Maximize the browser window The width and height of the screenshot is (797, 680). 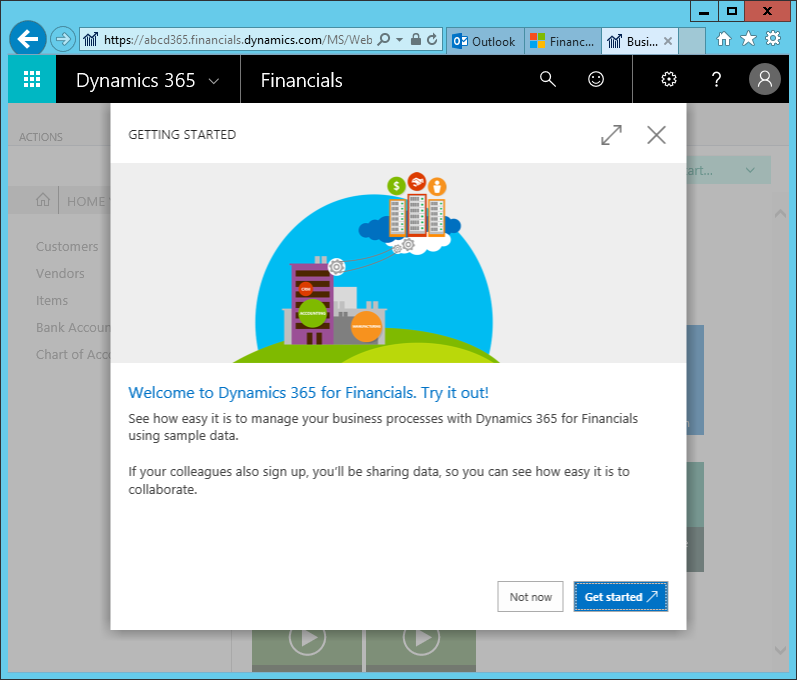731,11
